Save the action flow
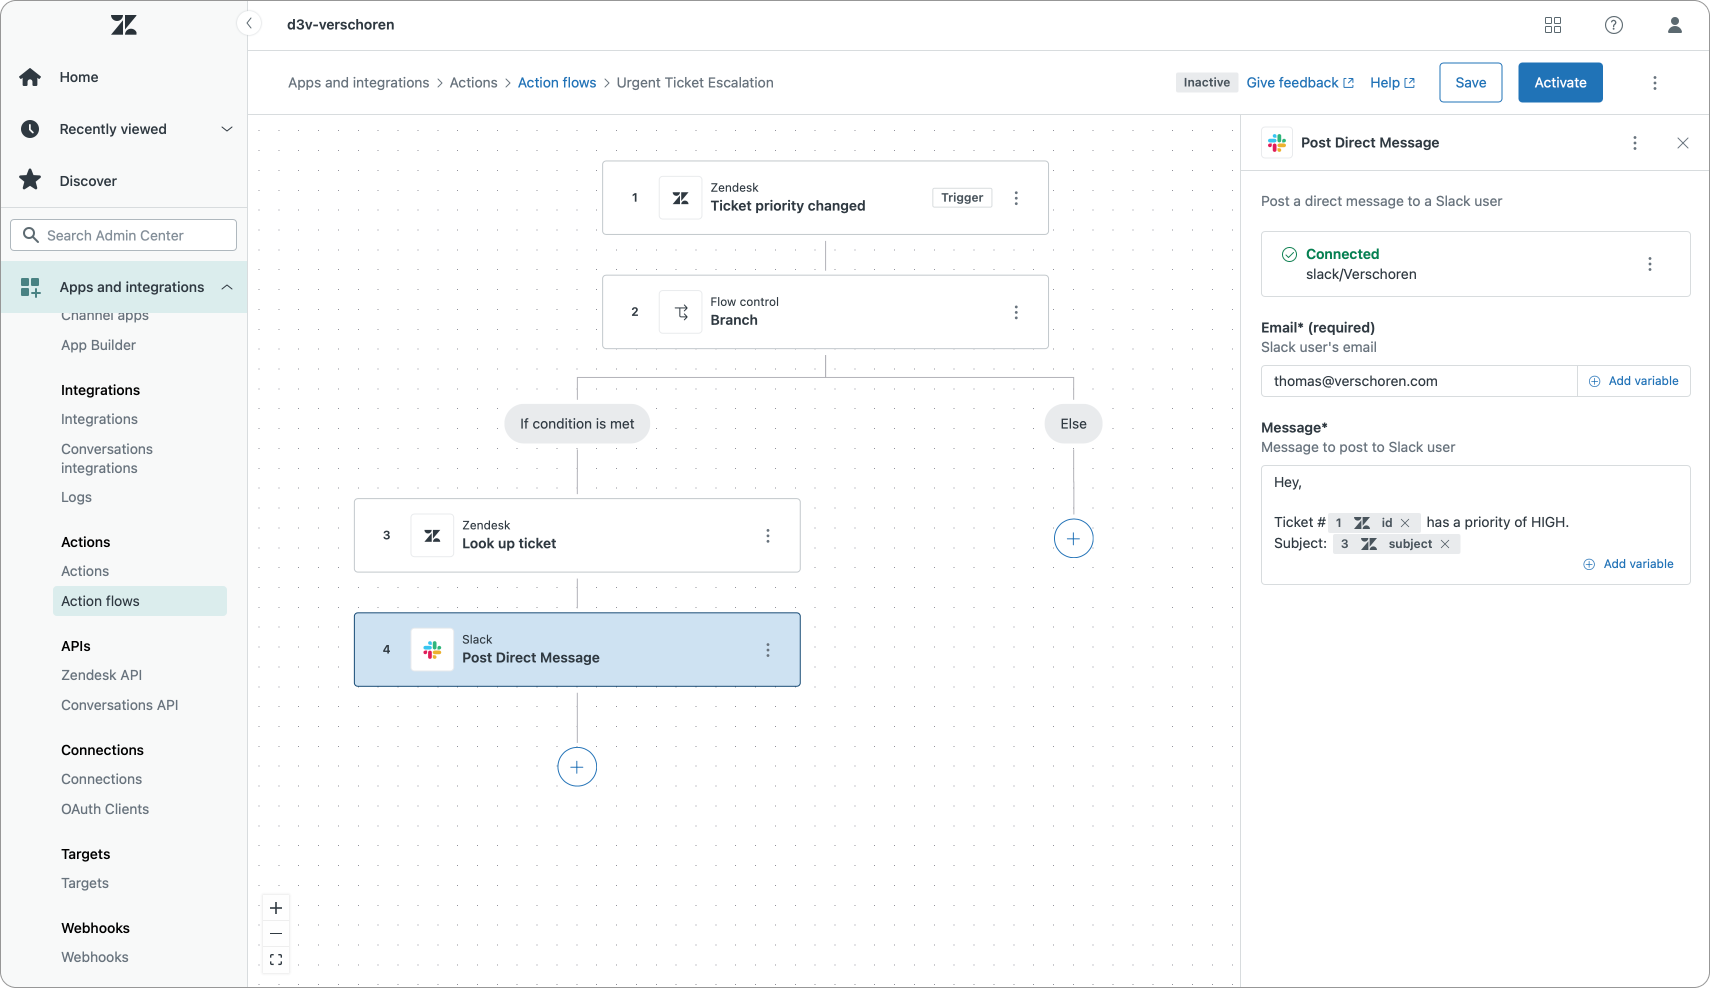1710x988 pixels. pos(1471,83)
